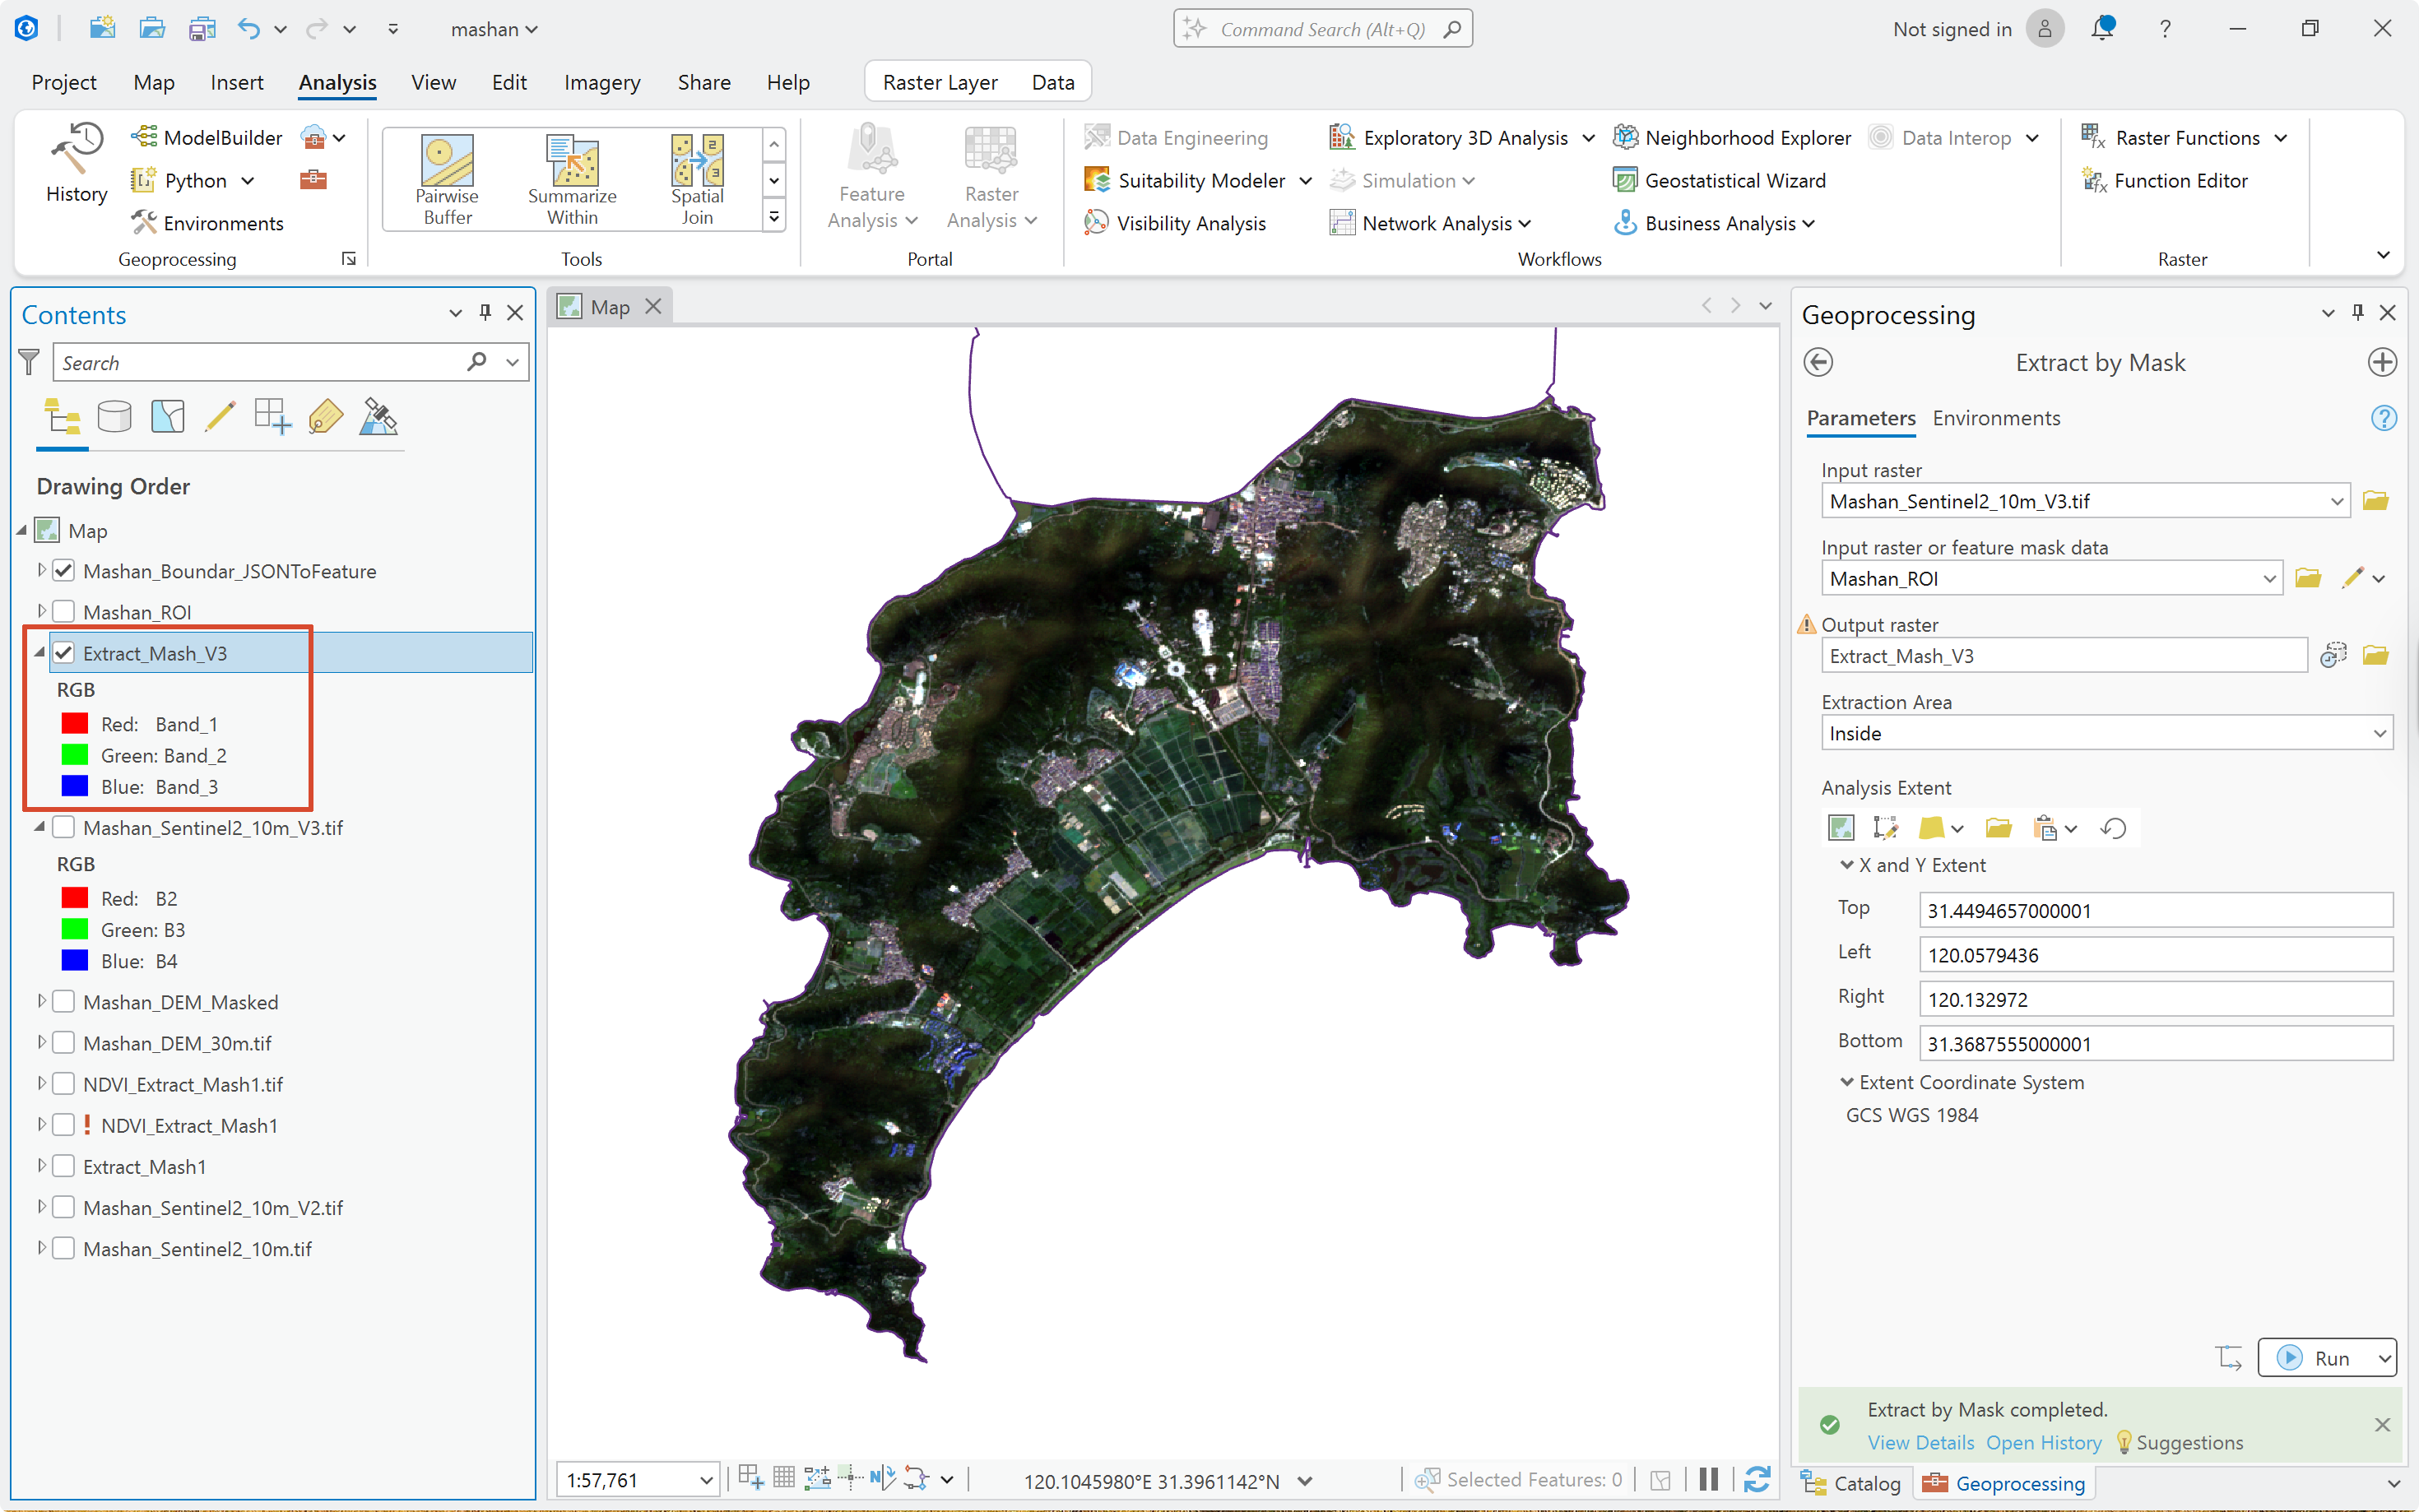Launch the Spatial Join tool
The image size is (2419, 1512).
click(697, 180)
